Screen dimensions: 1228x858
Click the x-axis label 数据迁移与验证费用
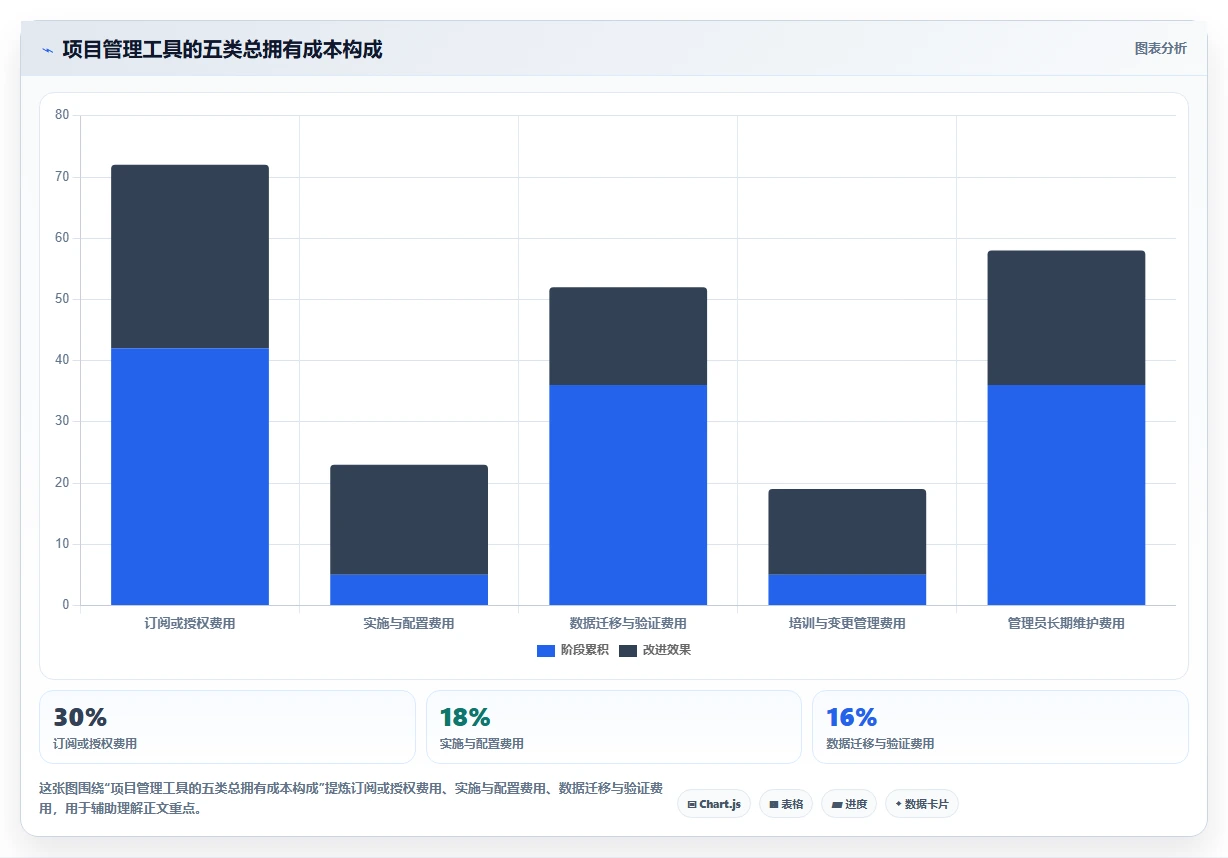pos(628,624)
